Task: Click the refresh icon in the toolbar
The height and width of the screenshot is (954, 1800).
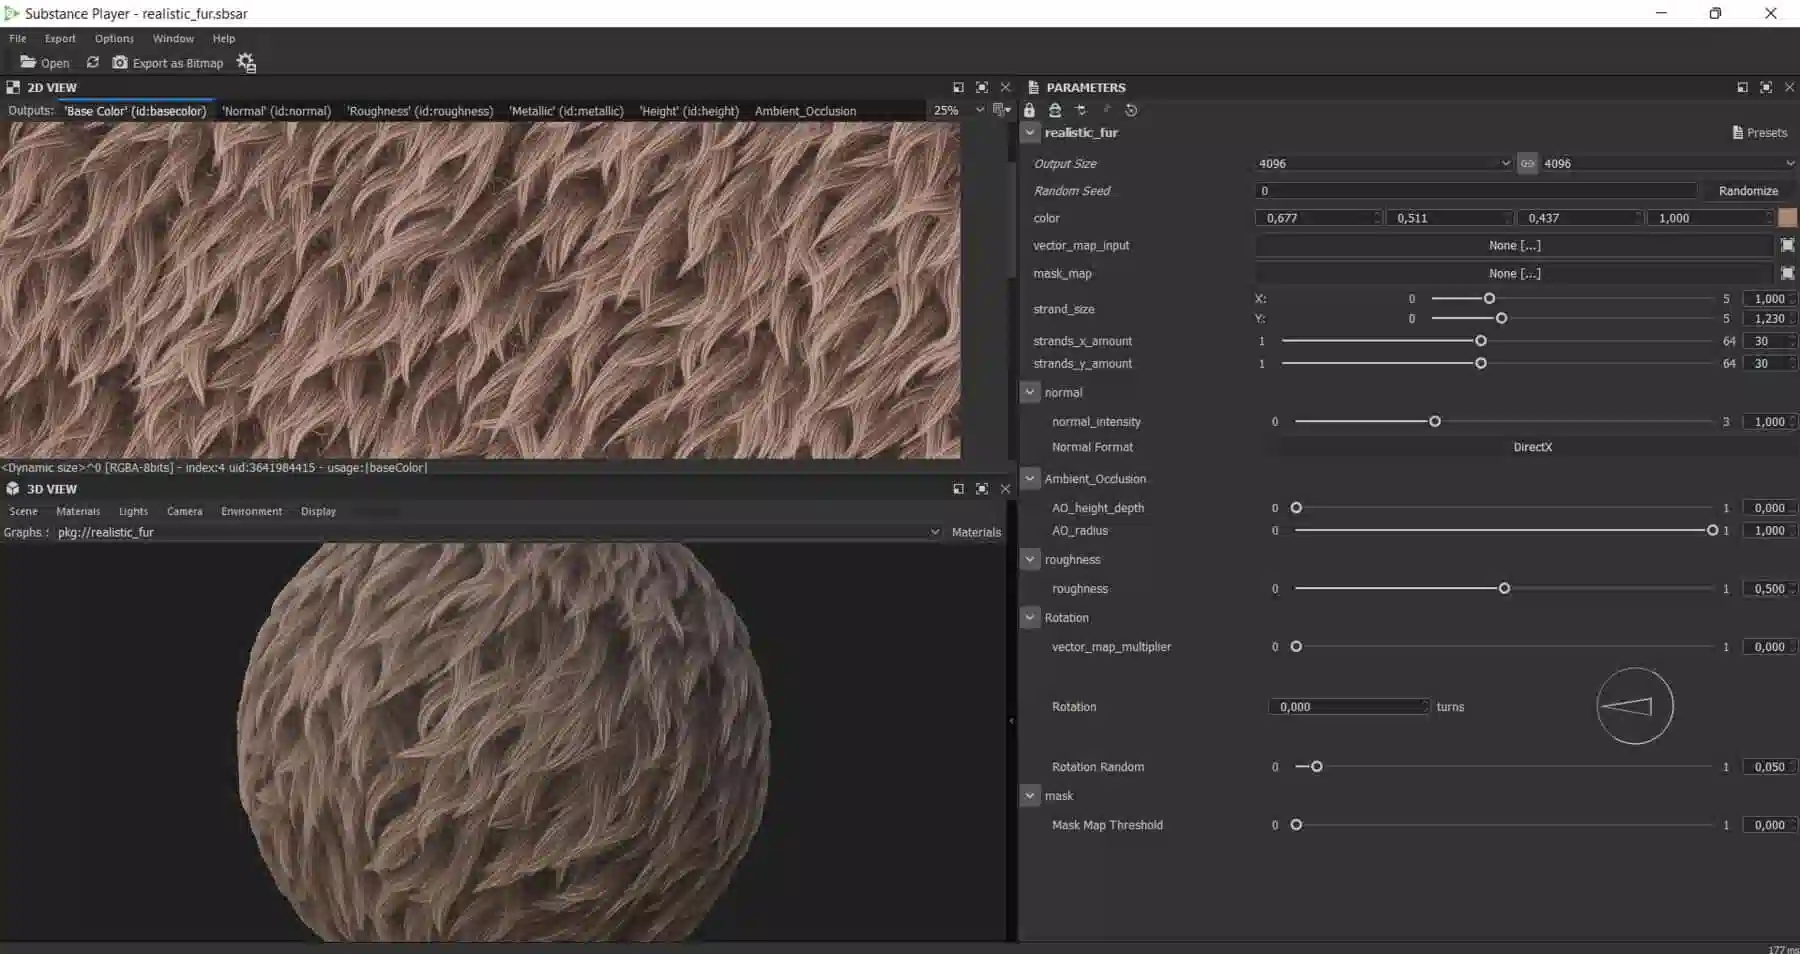Action: tap(92, 62)
